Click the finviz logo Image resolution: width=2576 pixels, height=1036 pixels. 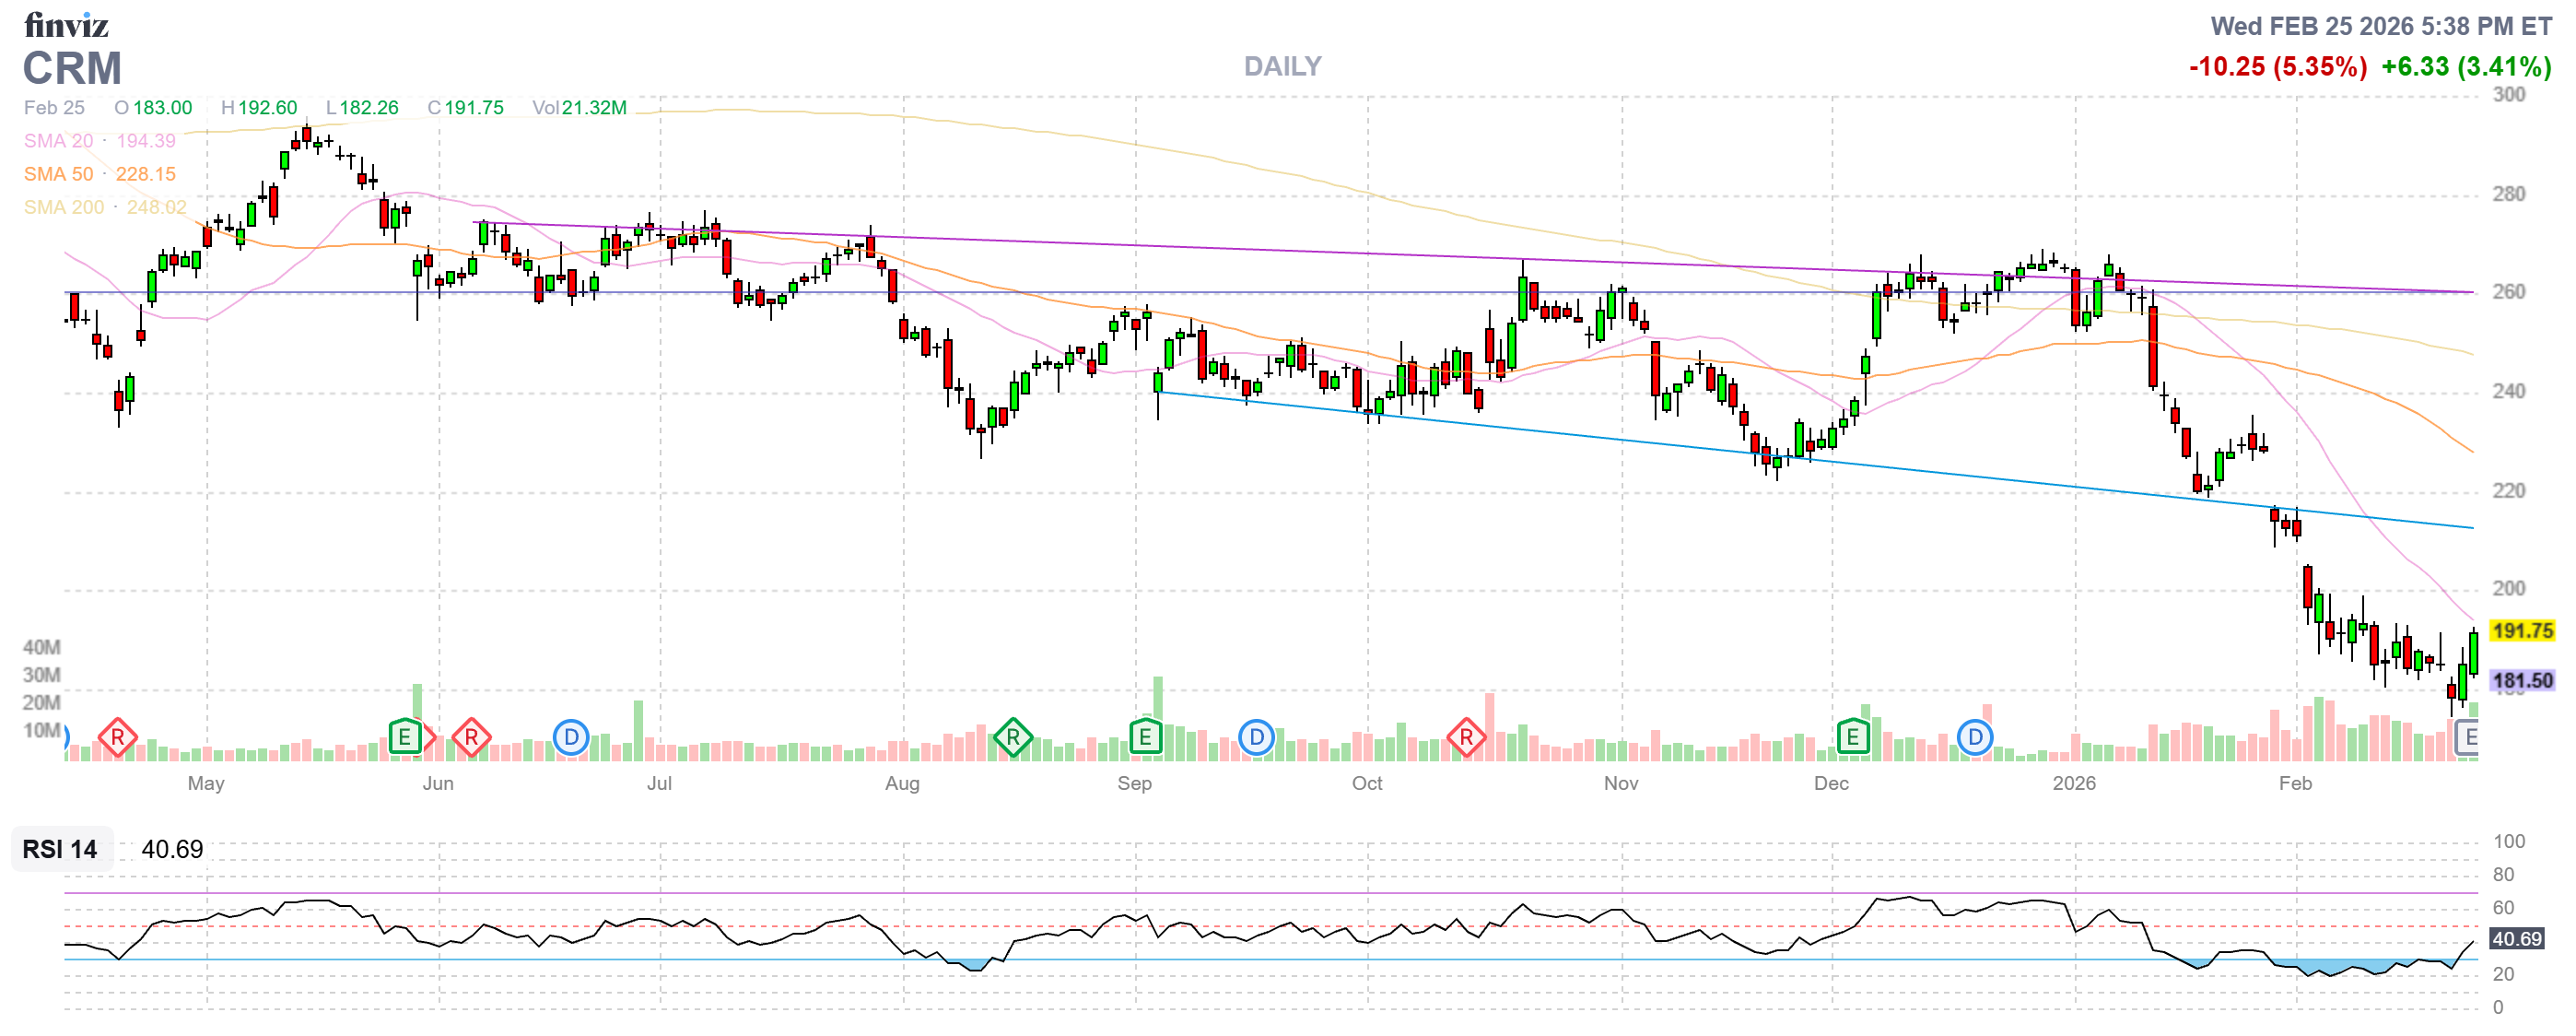(x=66, y=24)
